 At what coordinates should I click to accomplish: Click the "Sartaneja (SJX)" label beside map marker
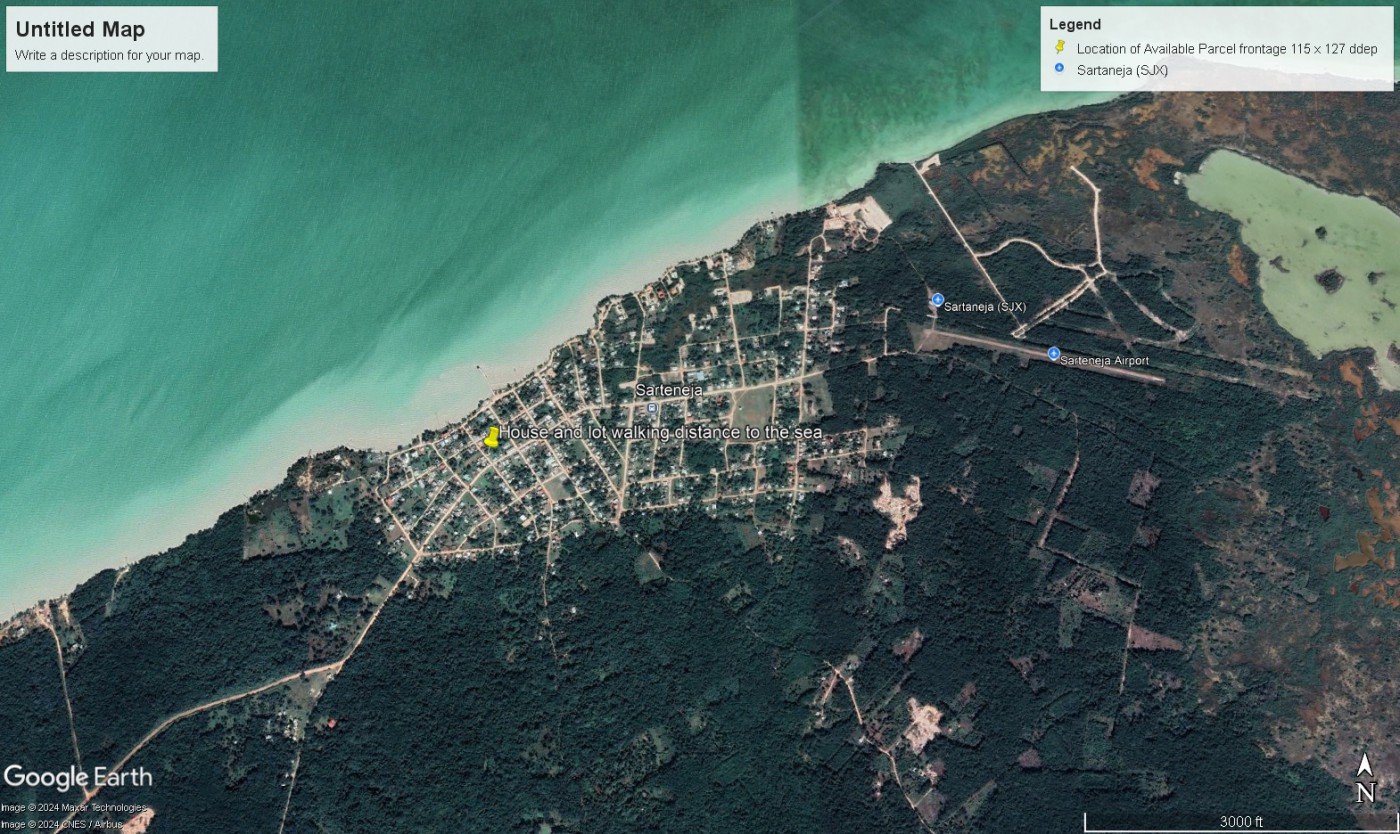(x=985, y=307)
